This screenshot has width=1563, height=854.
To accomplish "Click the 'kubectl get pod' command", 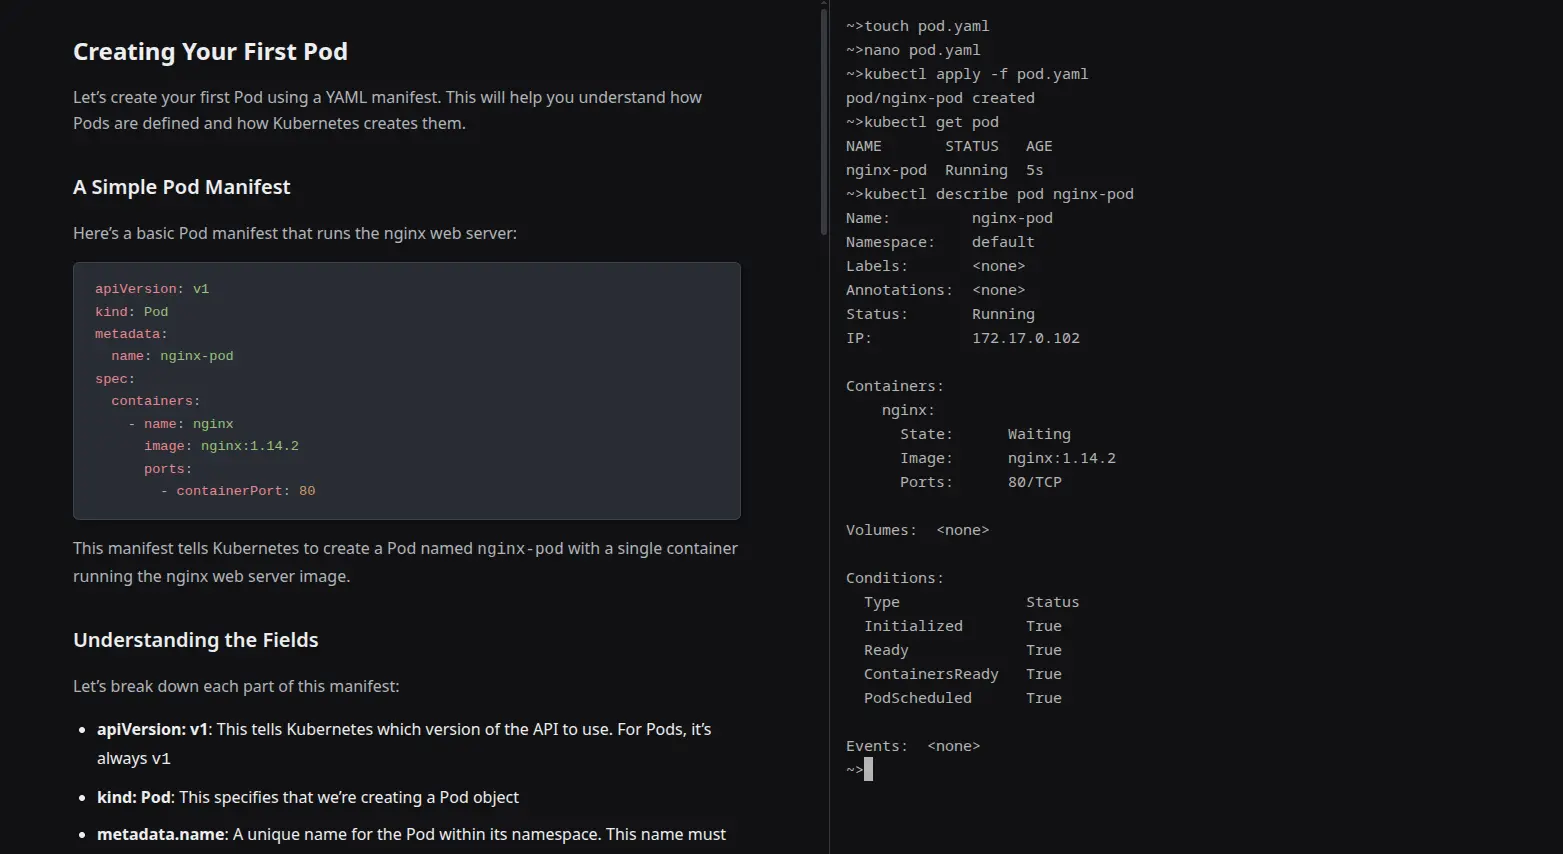I will click(931, 122).
